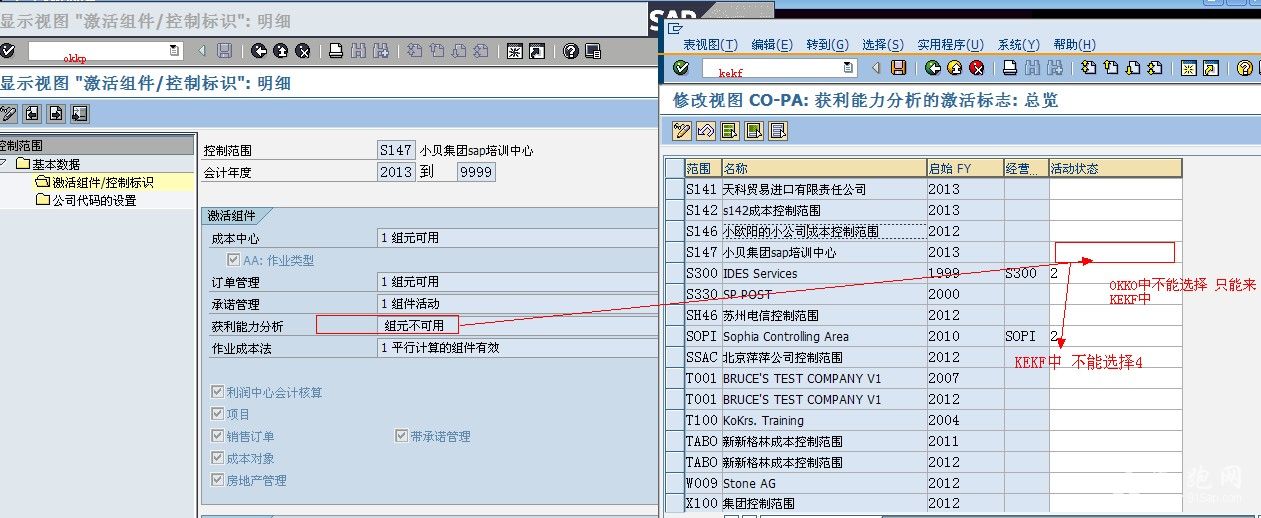Viewport: 1261px width, 518px height.
Task: Go to first page icon in right window
Action: [x=1090, y=68]
